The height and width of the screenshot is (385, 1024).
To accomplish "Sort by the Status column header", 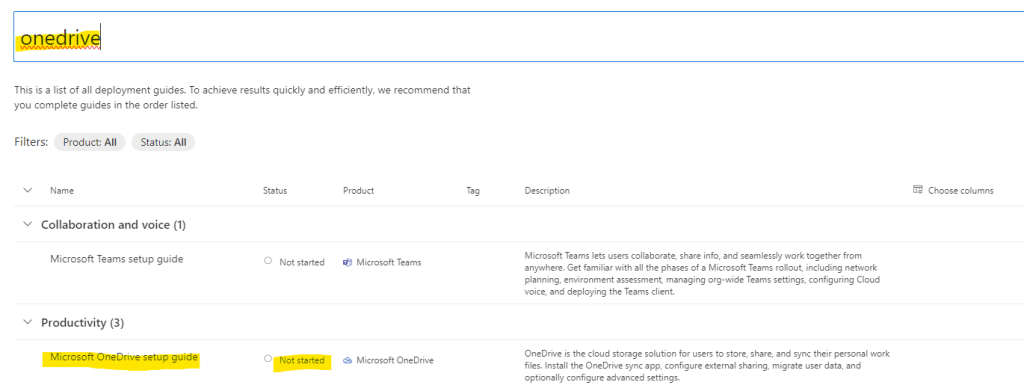I will (275, 191).
